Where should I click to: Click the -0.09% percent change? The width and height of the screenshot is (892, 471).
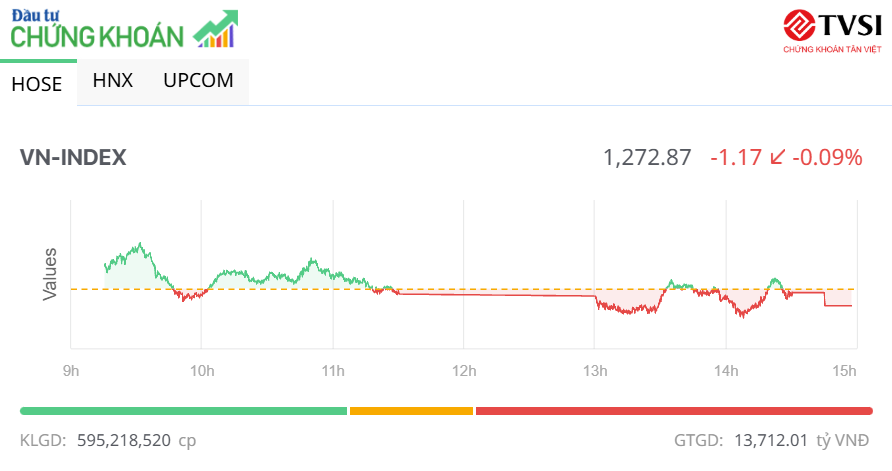point(829,158)
